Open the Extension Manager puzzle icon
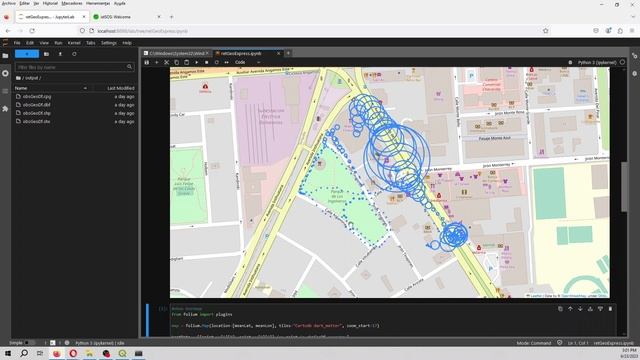This screenshot has height=360, width=640. click(x=5, y=109)
